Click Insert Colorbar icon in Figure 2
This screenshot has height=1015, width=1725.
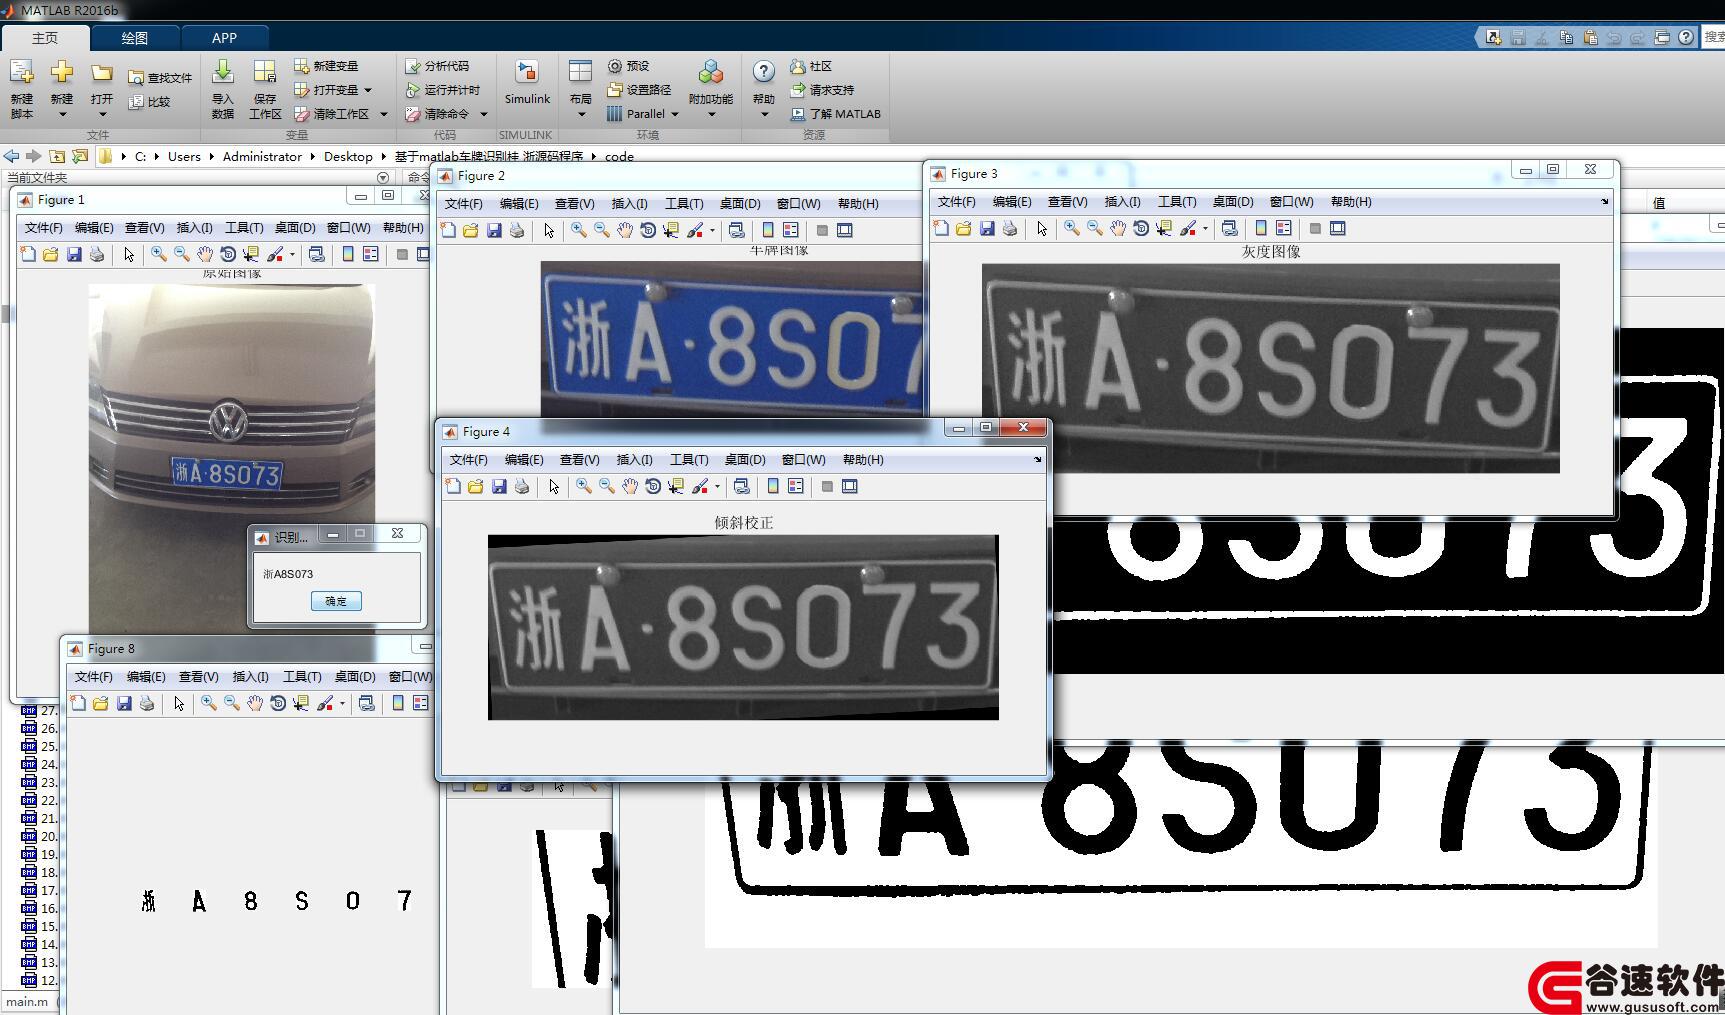767,230
